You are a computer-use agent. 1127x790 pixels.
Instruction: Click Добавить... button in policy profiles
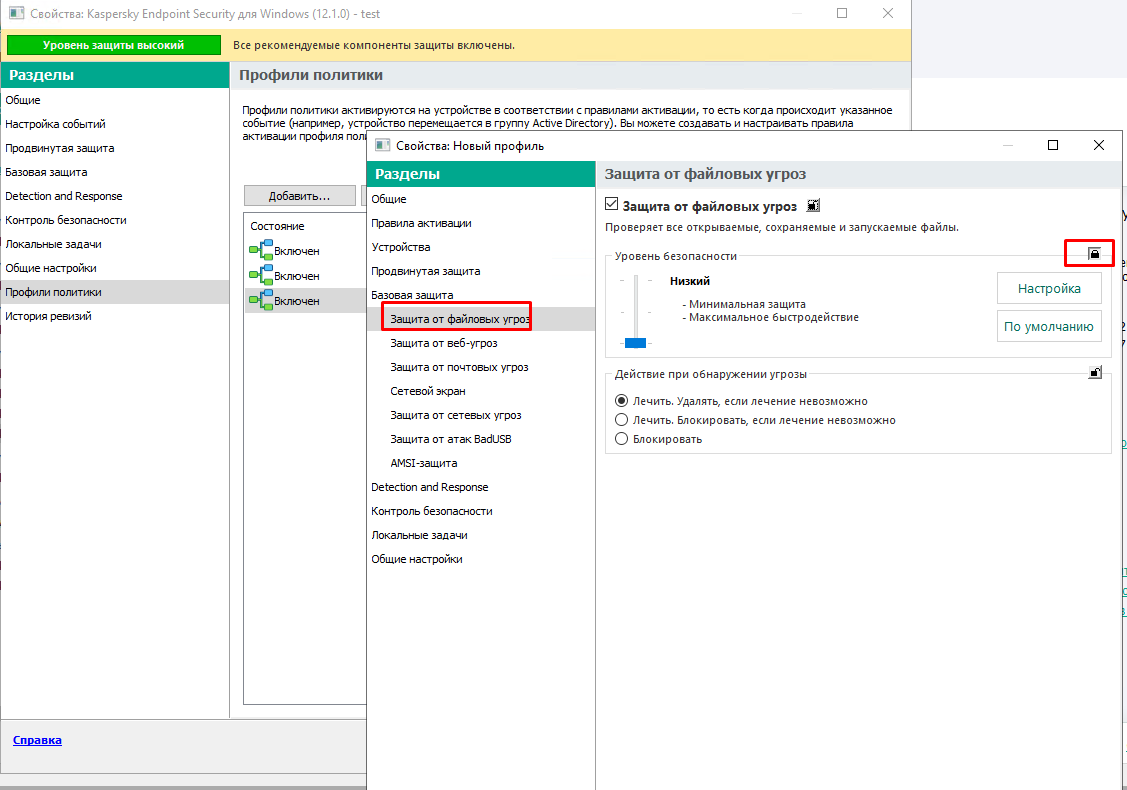click(300, 196)
